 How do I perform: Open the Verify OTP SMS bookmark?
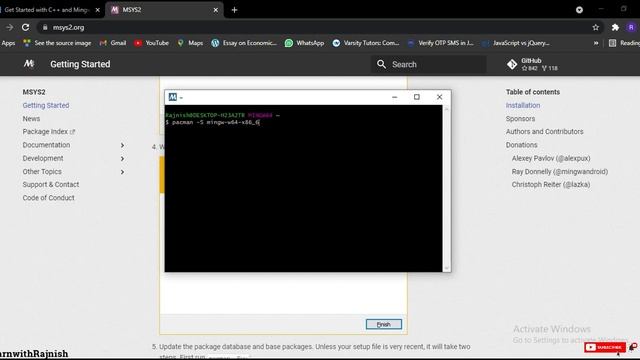[440, 43]
